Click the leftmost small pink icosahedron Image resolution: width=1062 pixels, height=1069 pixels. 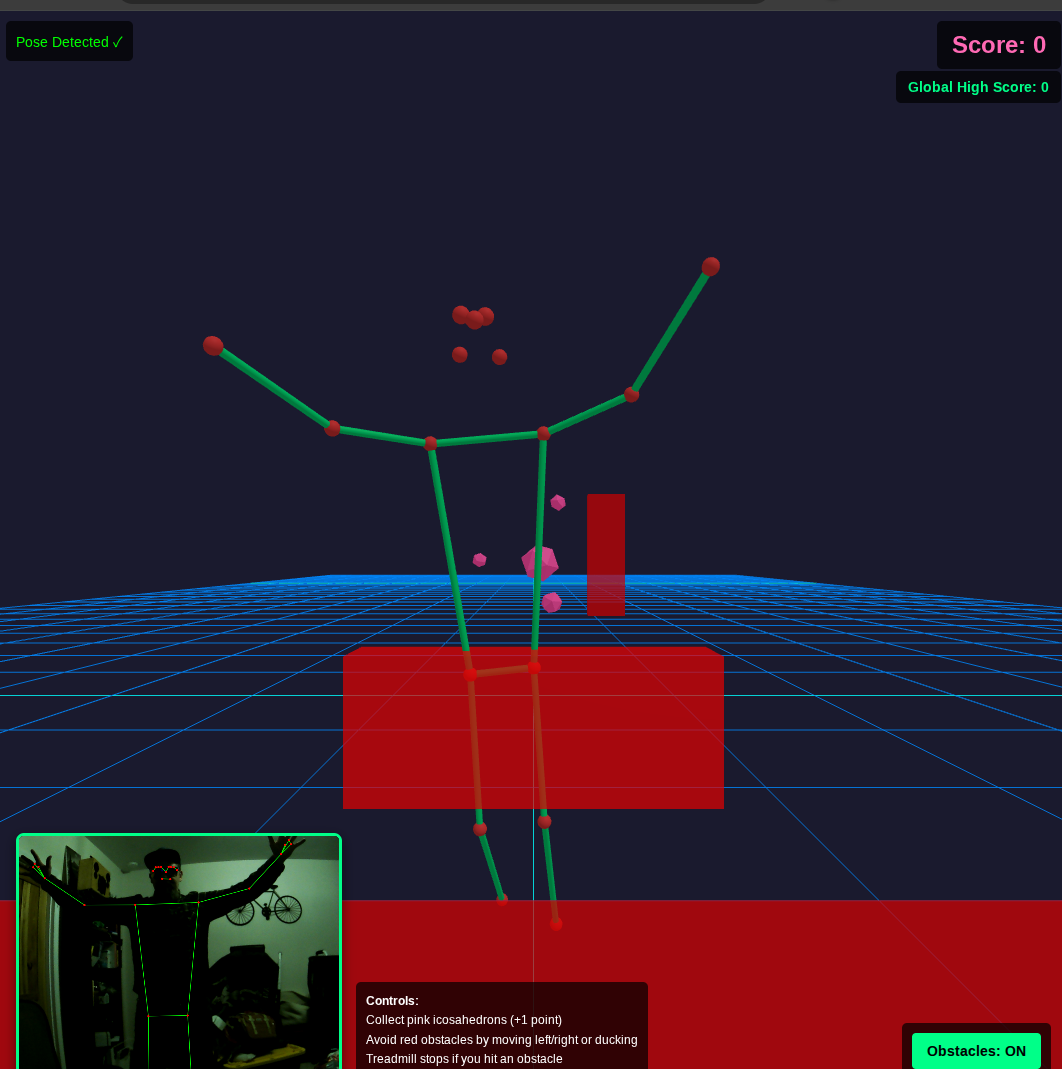(x=480, y=560)
